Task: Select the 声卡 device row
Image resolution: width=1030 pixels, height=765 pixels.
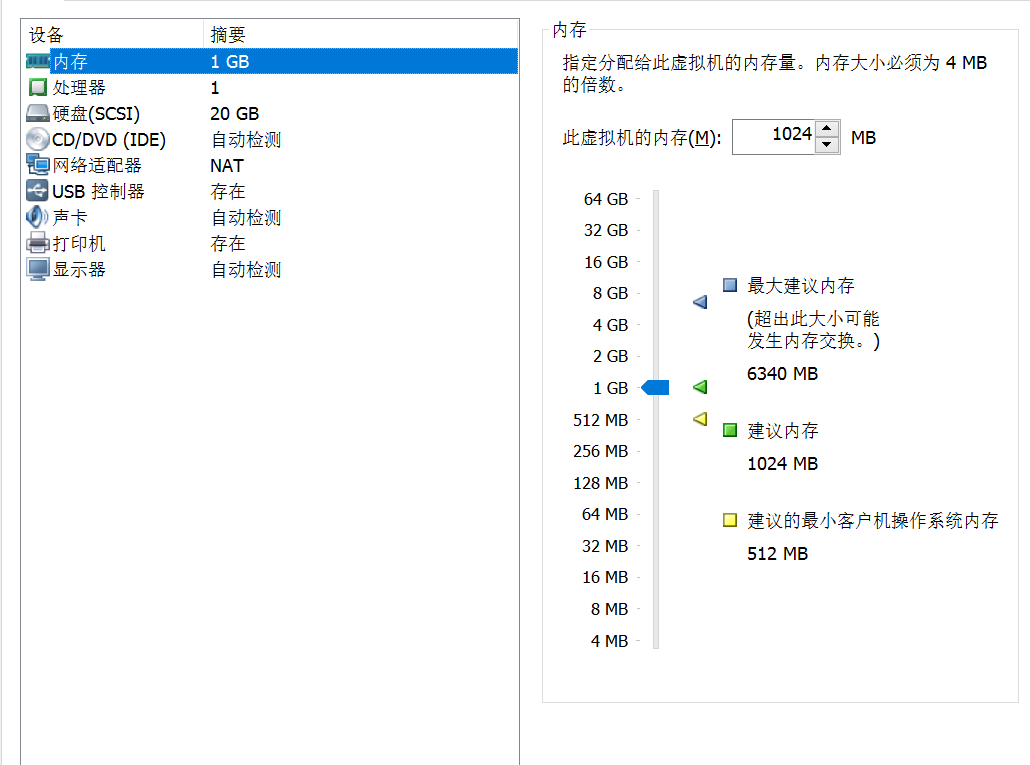Action: (270, 217)
